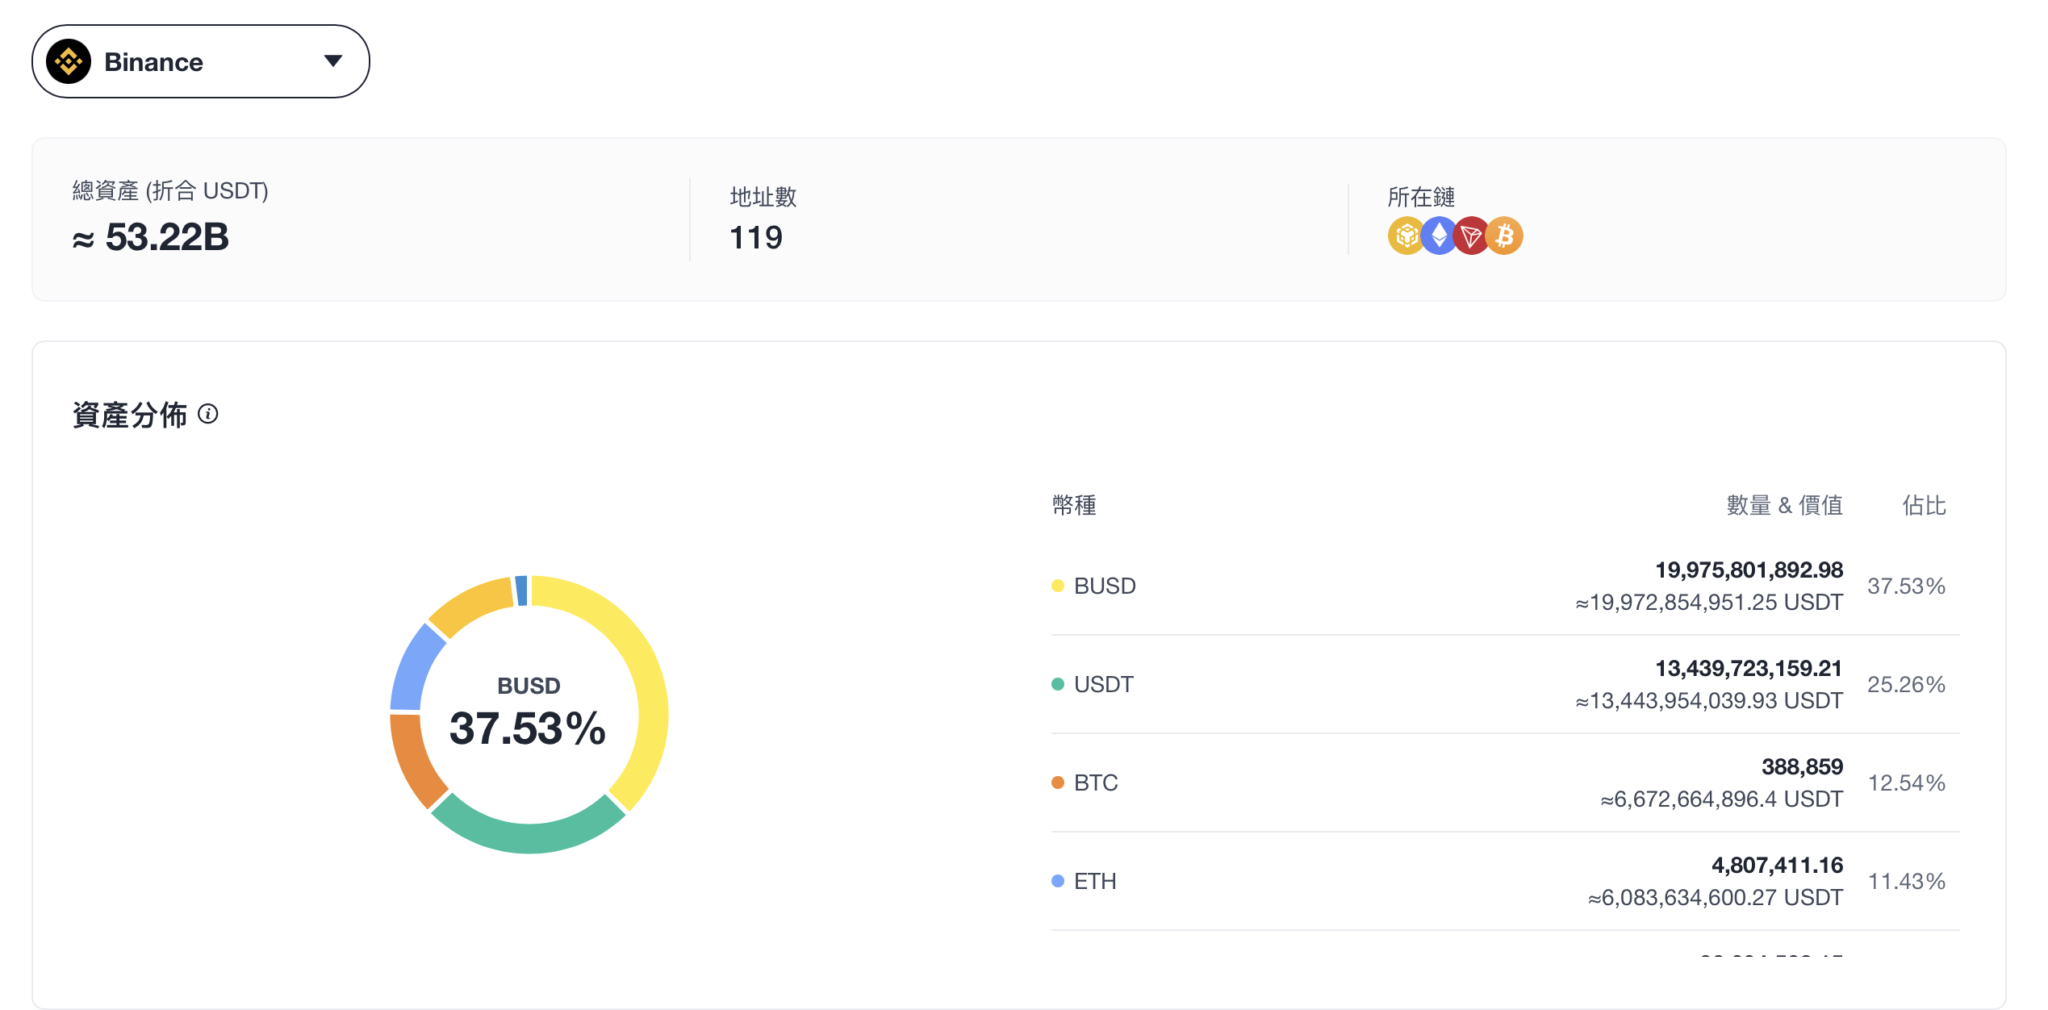Click the Ethereum chain icon
This screenshot has width=2048, height=1010.
(1439, 236)
